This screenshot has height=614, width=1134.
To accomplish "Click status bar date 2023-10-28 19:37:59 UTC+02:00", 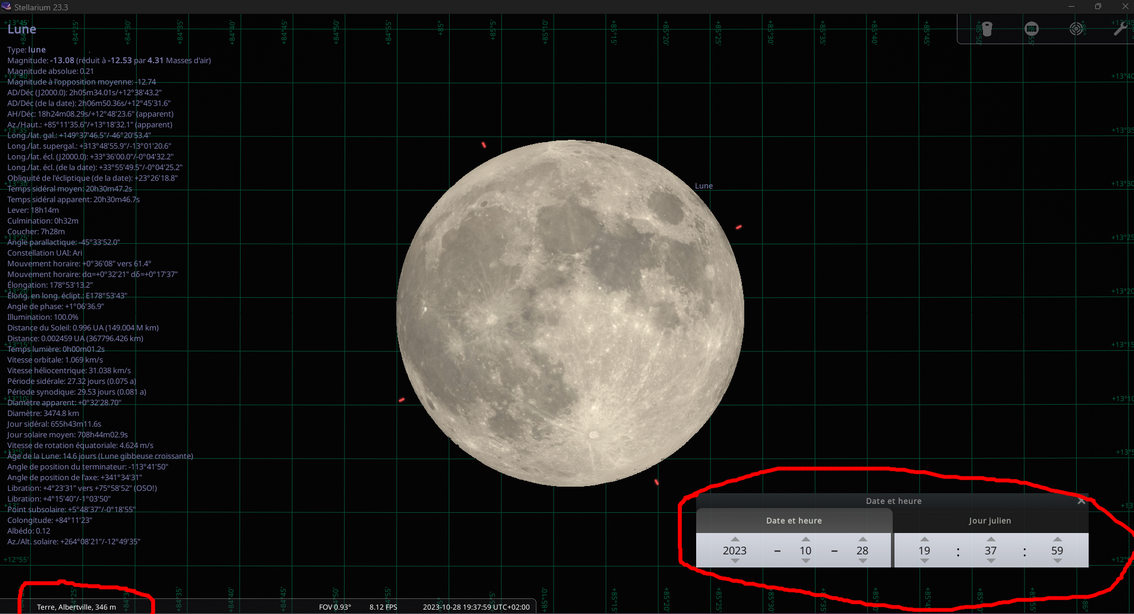I will 476,607.
